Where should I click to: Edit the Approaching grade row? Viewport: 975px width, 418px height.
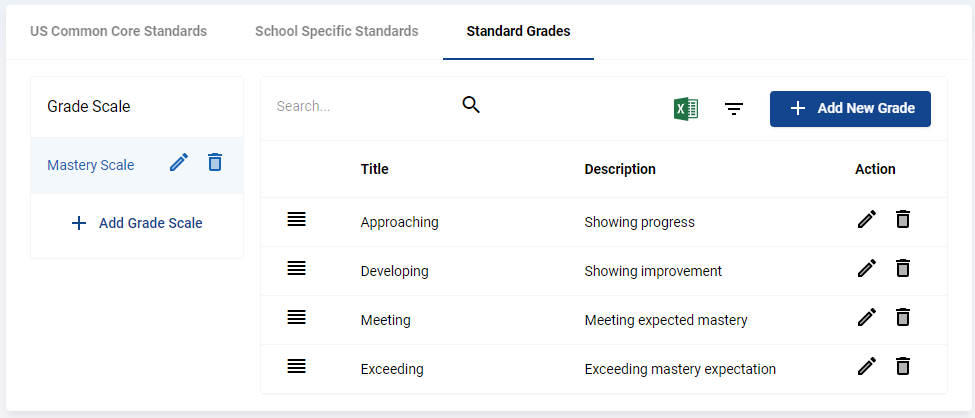point(867,219)
